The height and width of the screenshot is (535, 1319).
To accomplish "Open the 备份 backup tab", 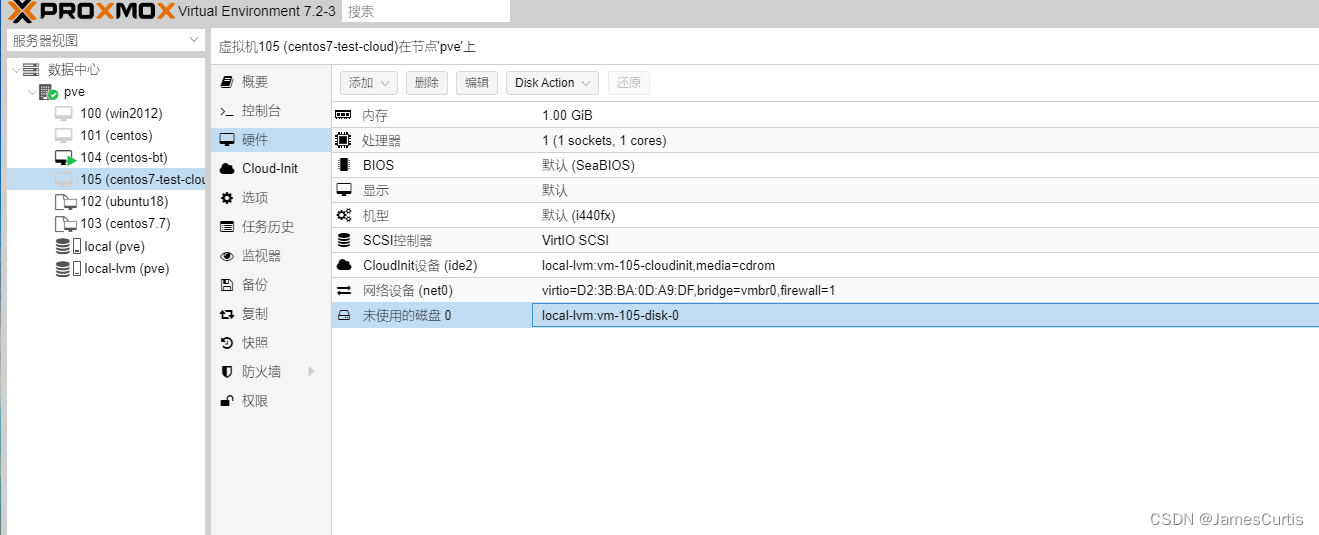I will click(x=271, y=284).
